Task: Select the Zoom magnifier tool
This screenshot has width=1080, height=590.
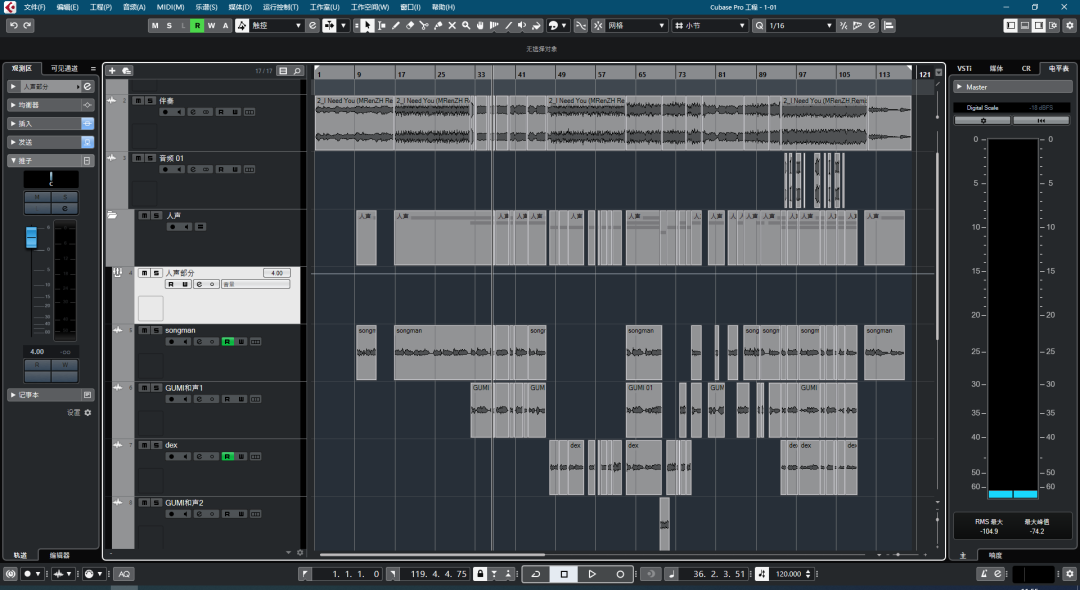Action: [x=466, y=25]
